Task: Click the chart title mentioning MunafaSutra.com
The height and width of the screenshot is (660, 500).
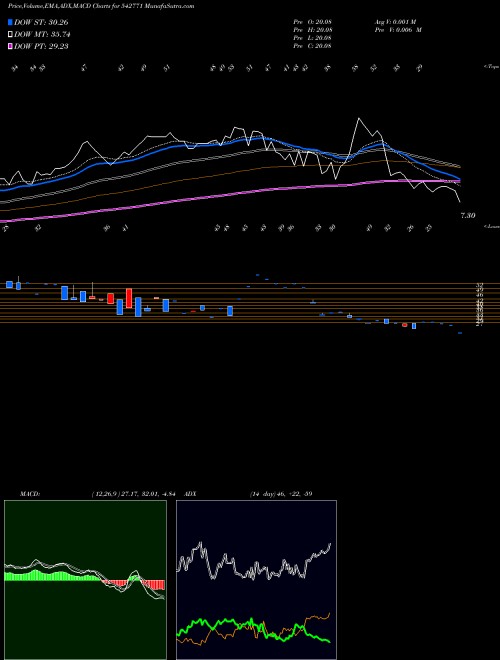Action: pos(101,6)
